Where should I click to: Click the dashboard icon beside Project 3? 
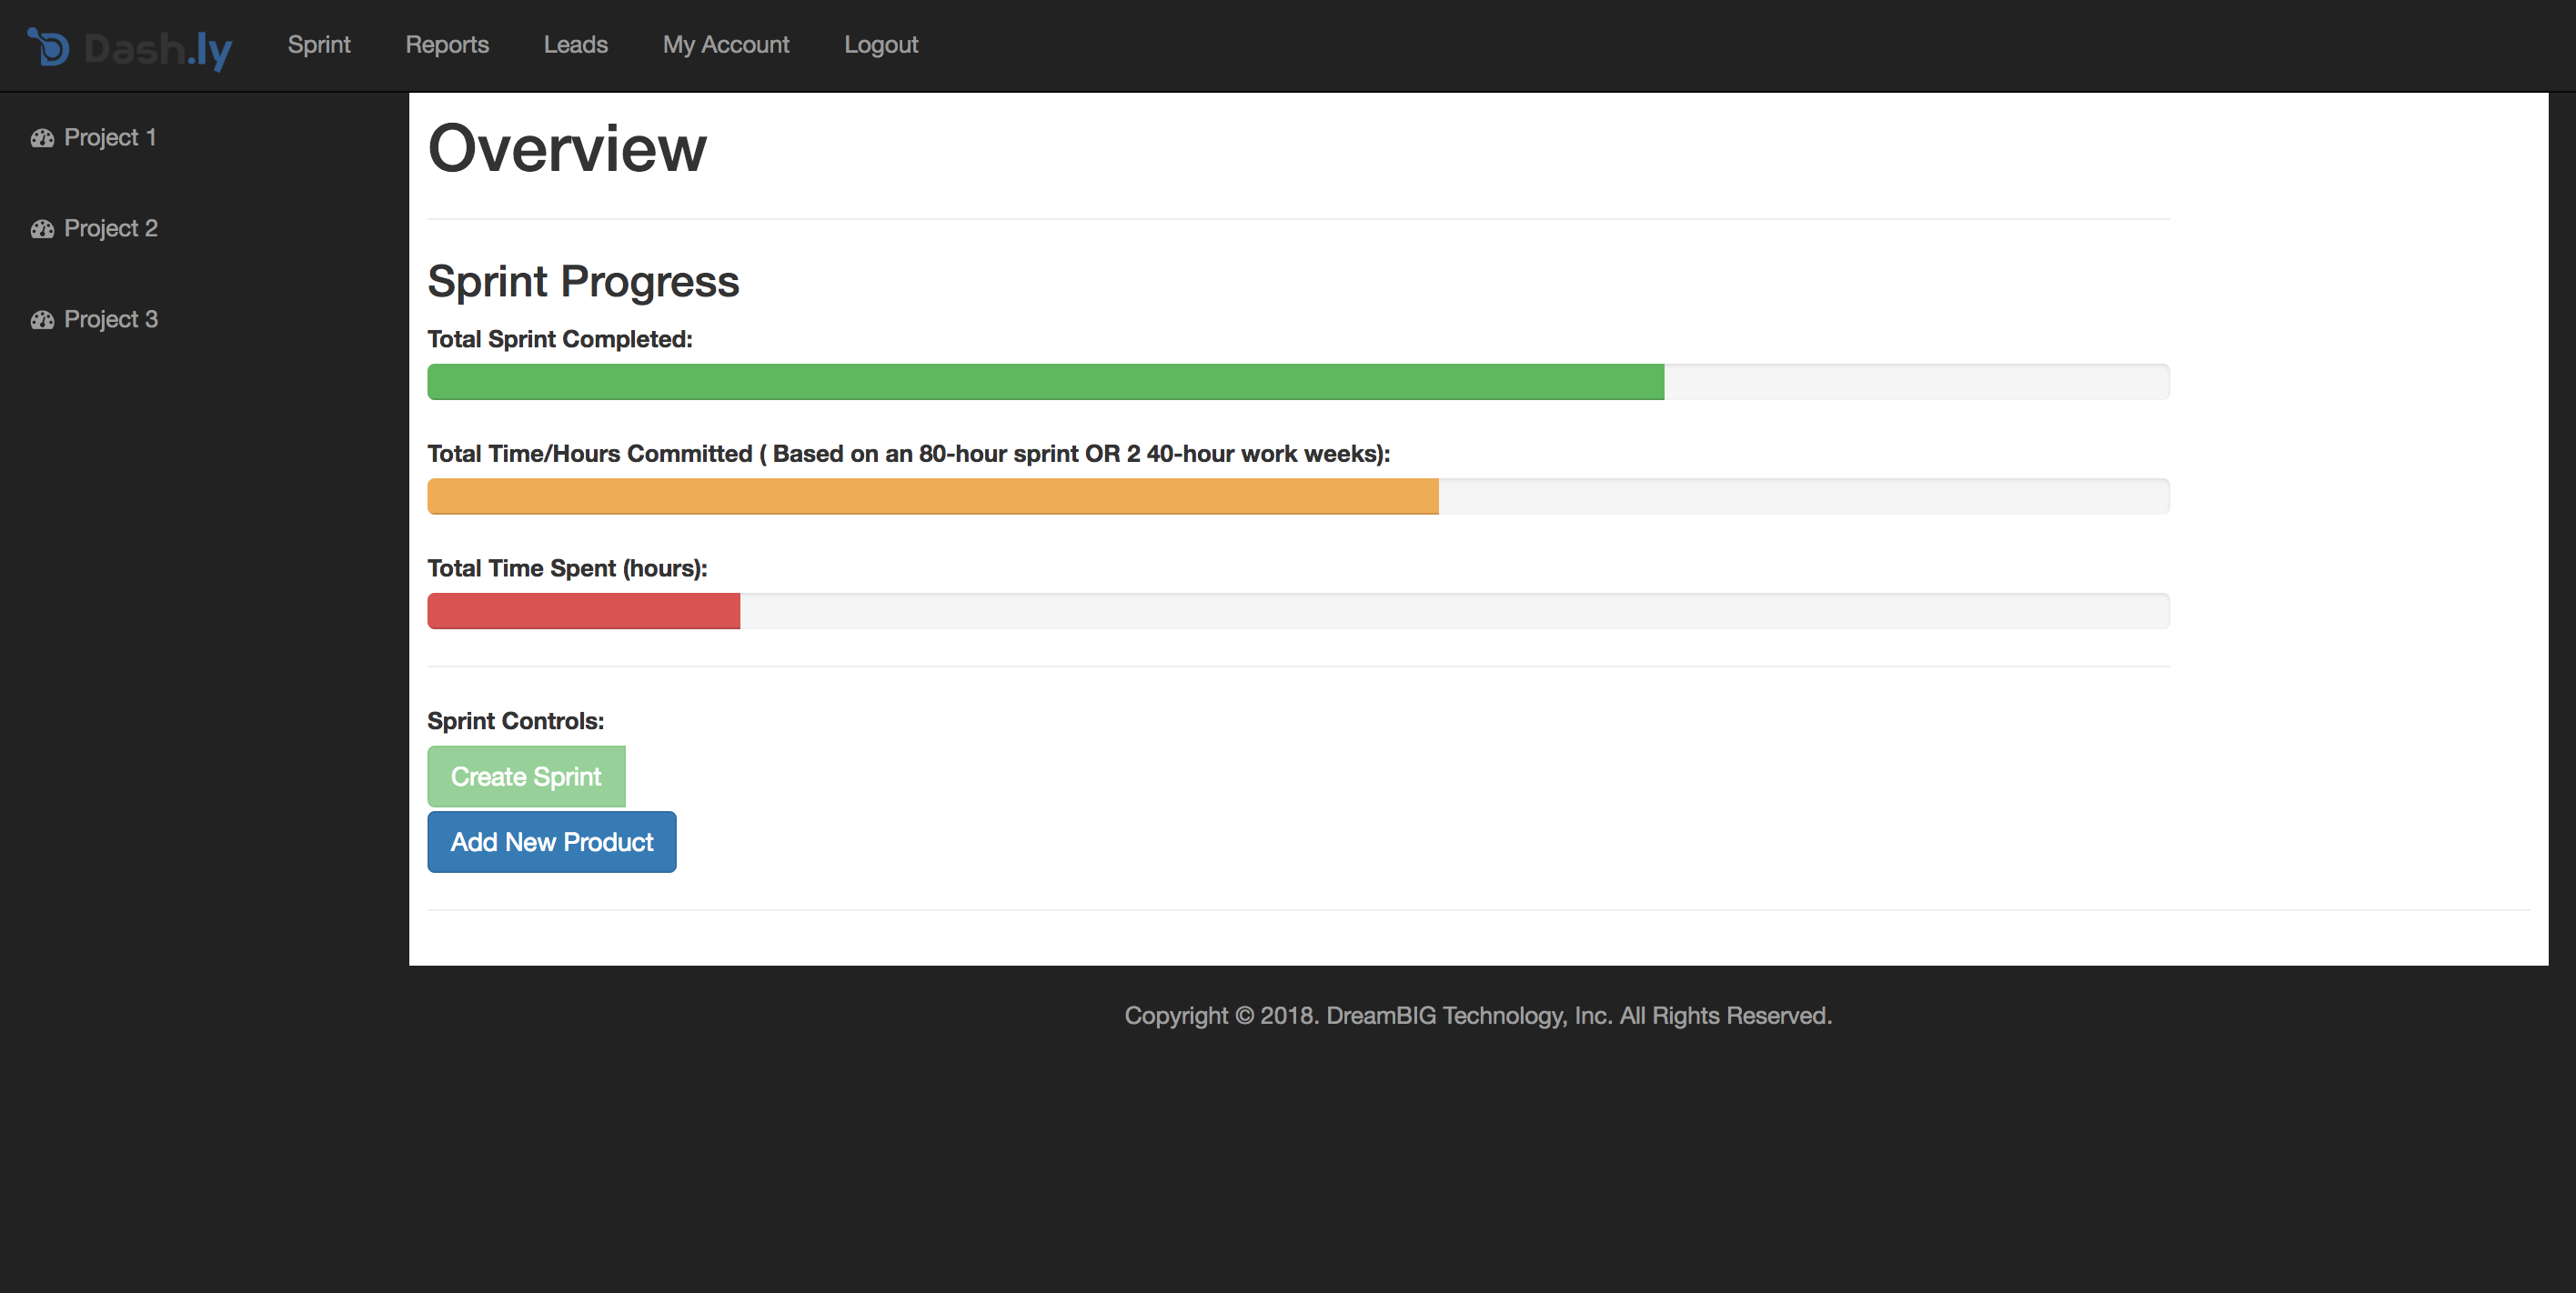42,320
